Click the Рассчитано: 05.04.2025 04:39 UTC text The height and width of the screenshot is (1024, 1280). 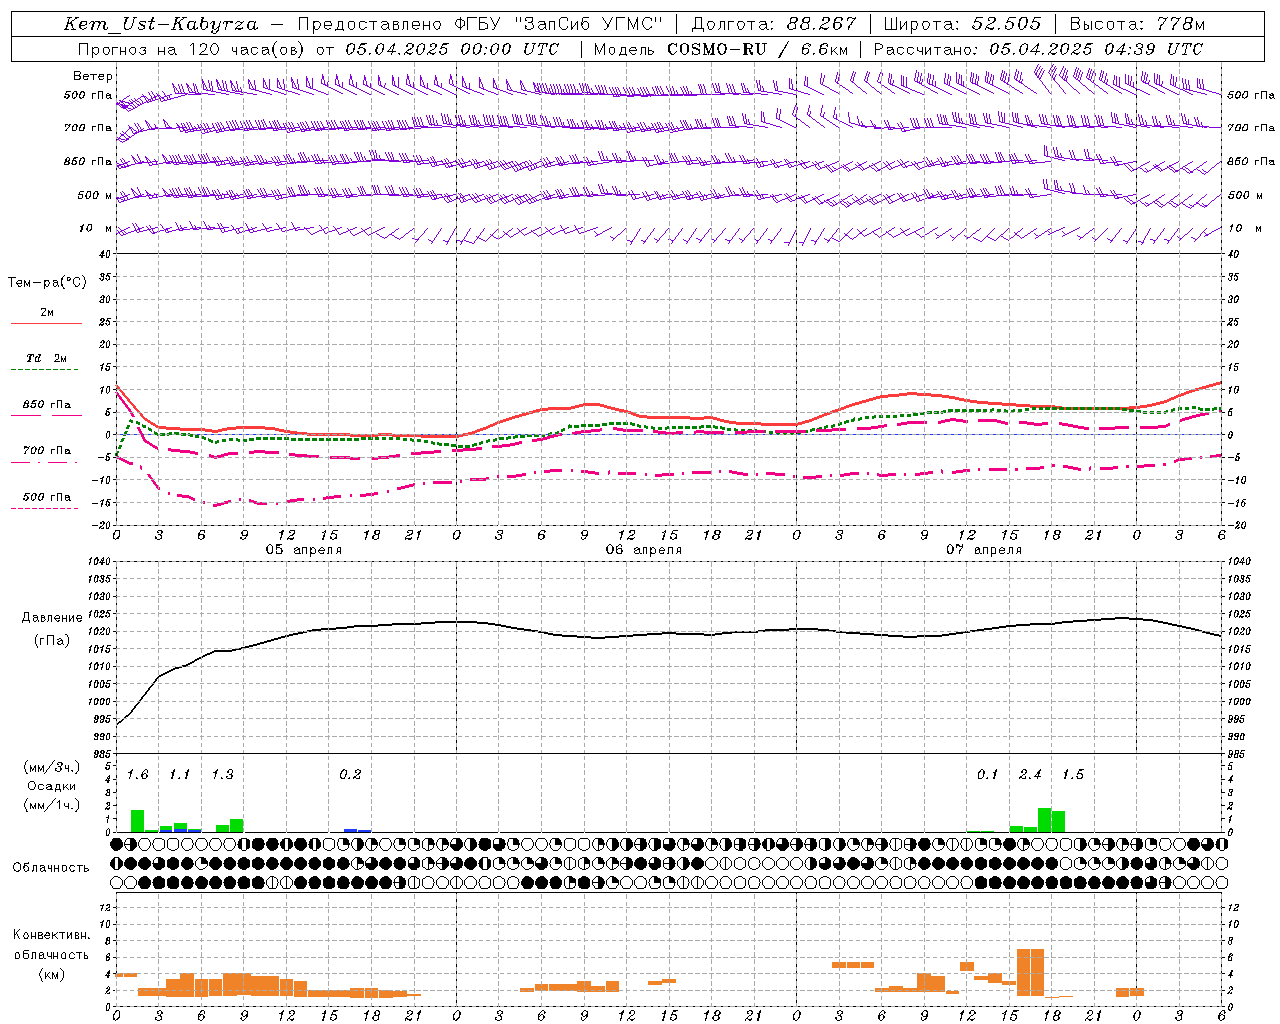coord(1038,49)
